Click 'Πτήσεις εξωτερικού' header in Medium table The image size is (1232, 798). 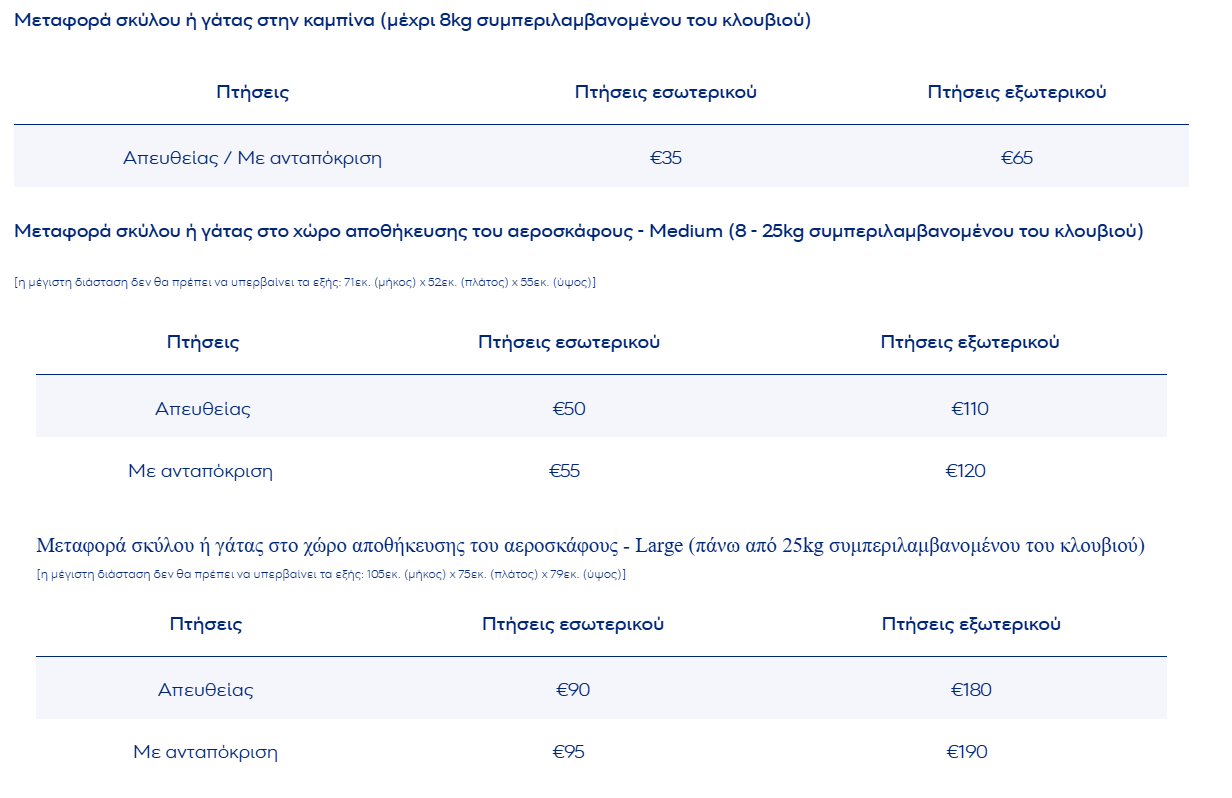pos(970,342)
